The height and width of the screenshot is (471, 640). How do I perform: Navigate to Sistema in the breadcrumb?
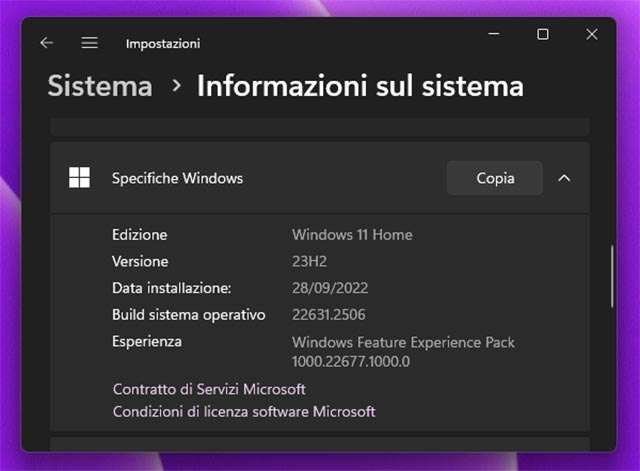coord(100,86)
